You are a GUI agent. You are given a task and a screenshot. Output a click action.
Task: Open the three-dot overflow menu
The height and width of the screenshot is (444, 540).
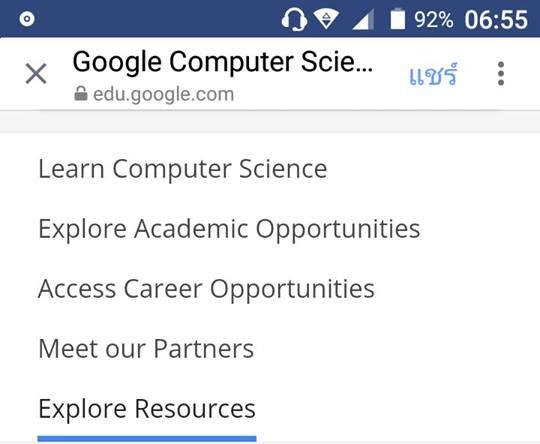tap(501, 73)
